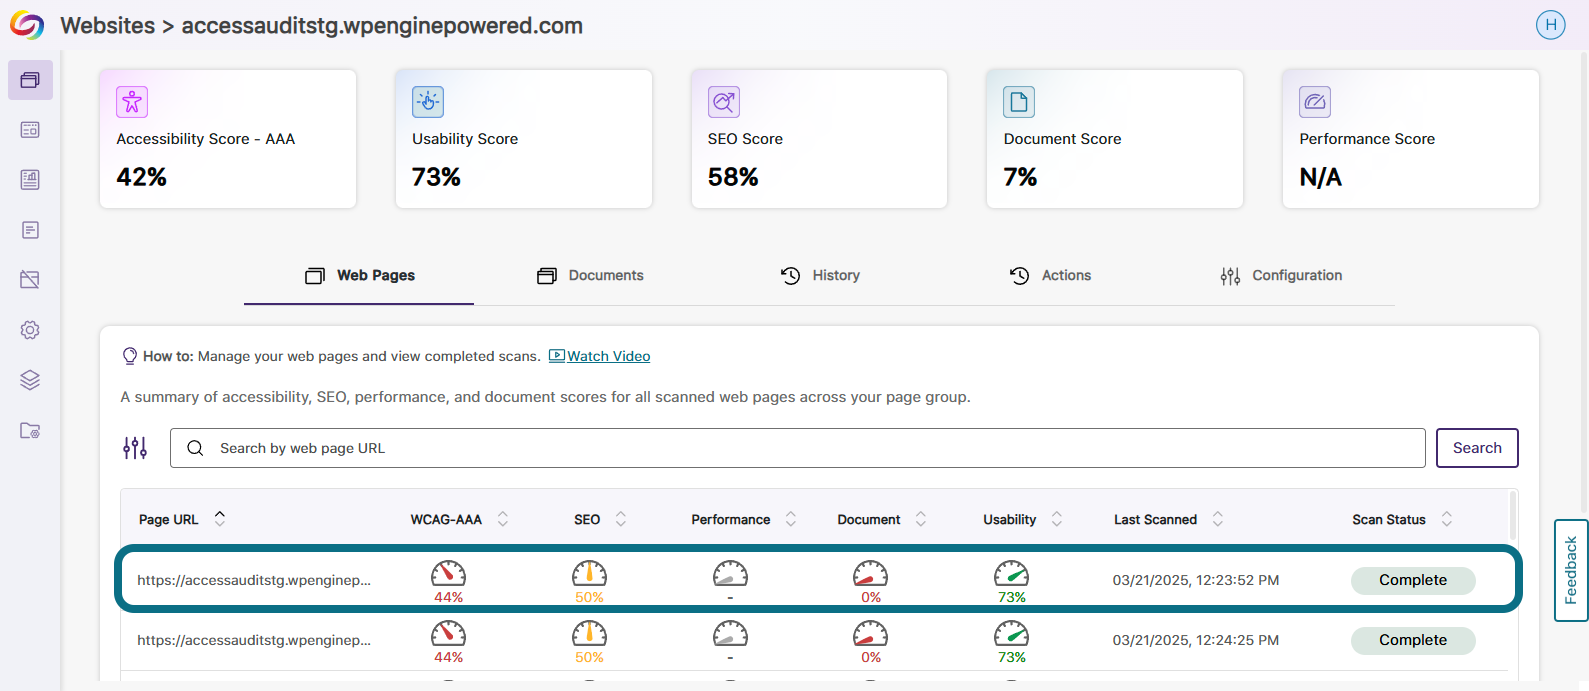Open the reports chart icon in sidebar
1589x691 pixels.
(30, 180)
